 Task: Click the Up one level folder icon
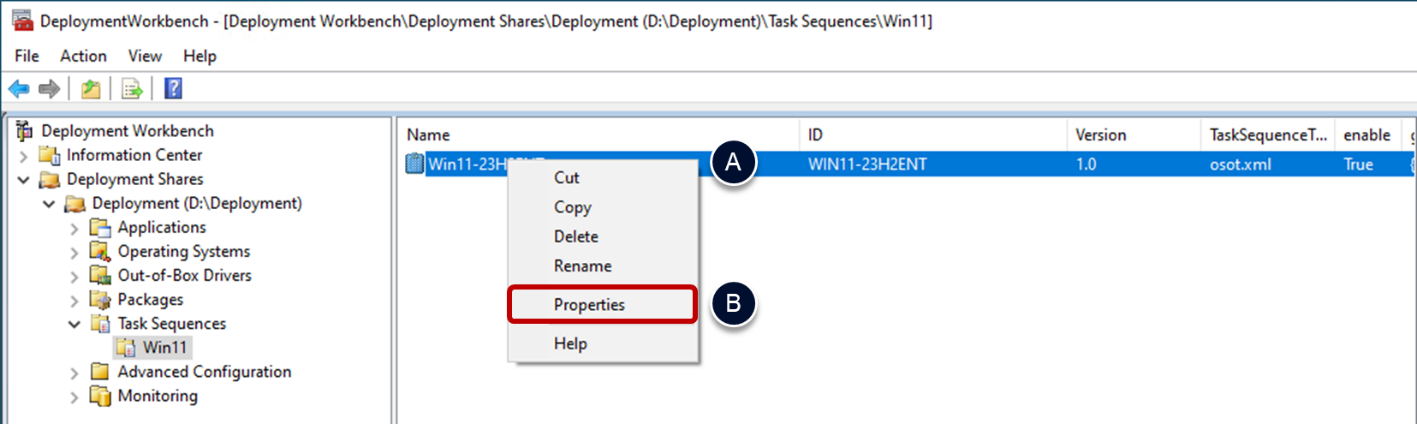coord(91,90)
